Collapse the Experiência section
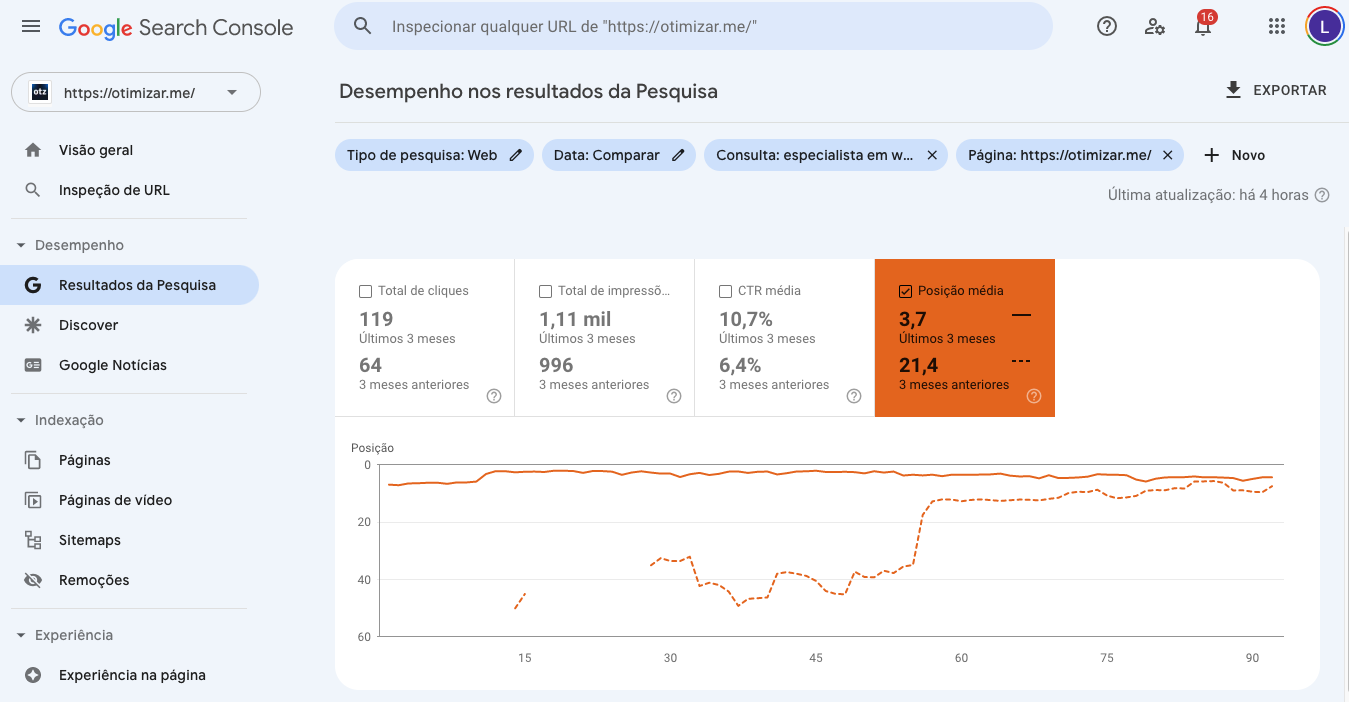 point(21,635)
